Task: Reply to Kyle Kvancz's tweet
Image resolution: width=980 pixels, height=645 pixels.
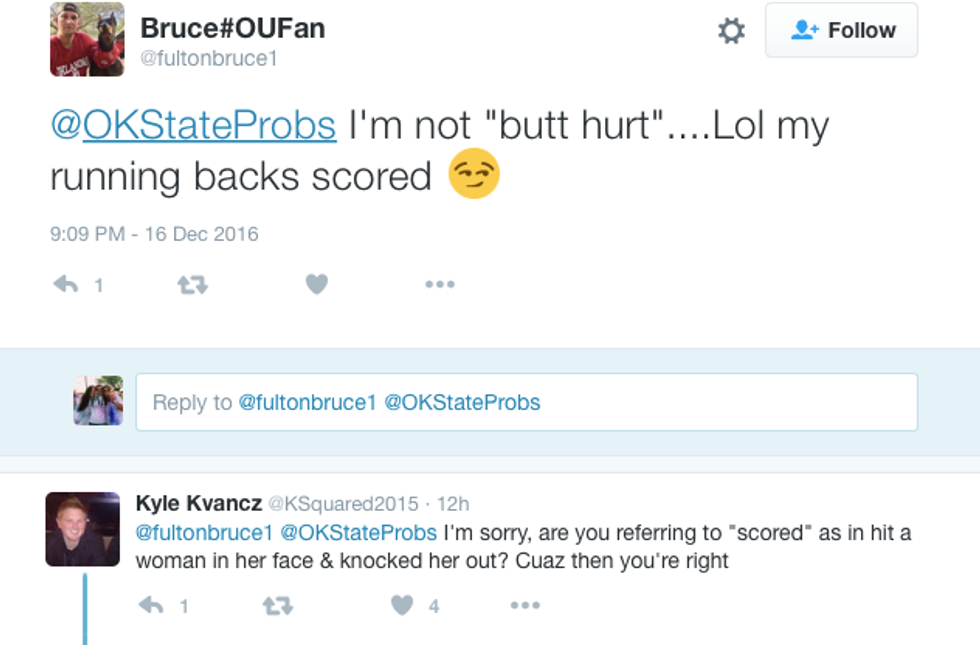Action: coord(150,605)
